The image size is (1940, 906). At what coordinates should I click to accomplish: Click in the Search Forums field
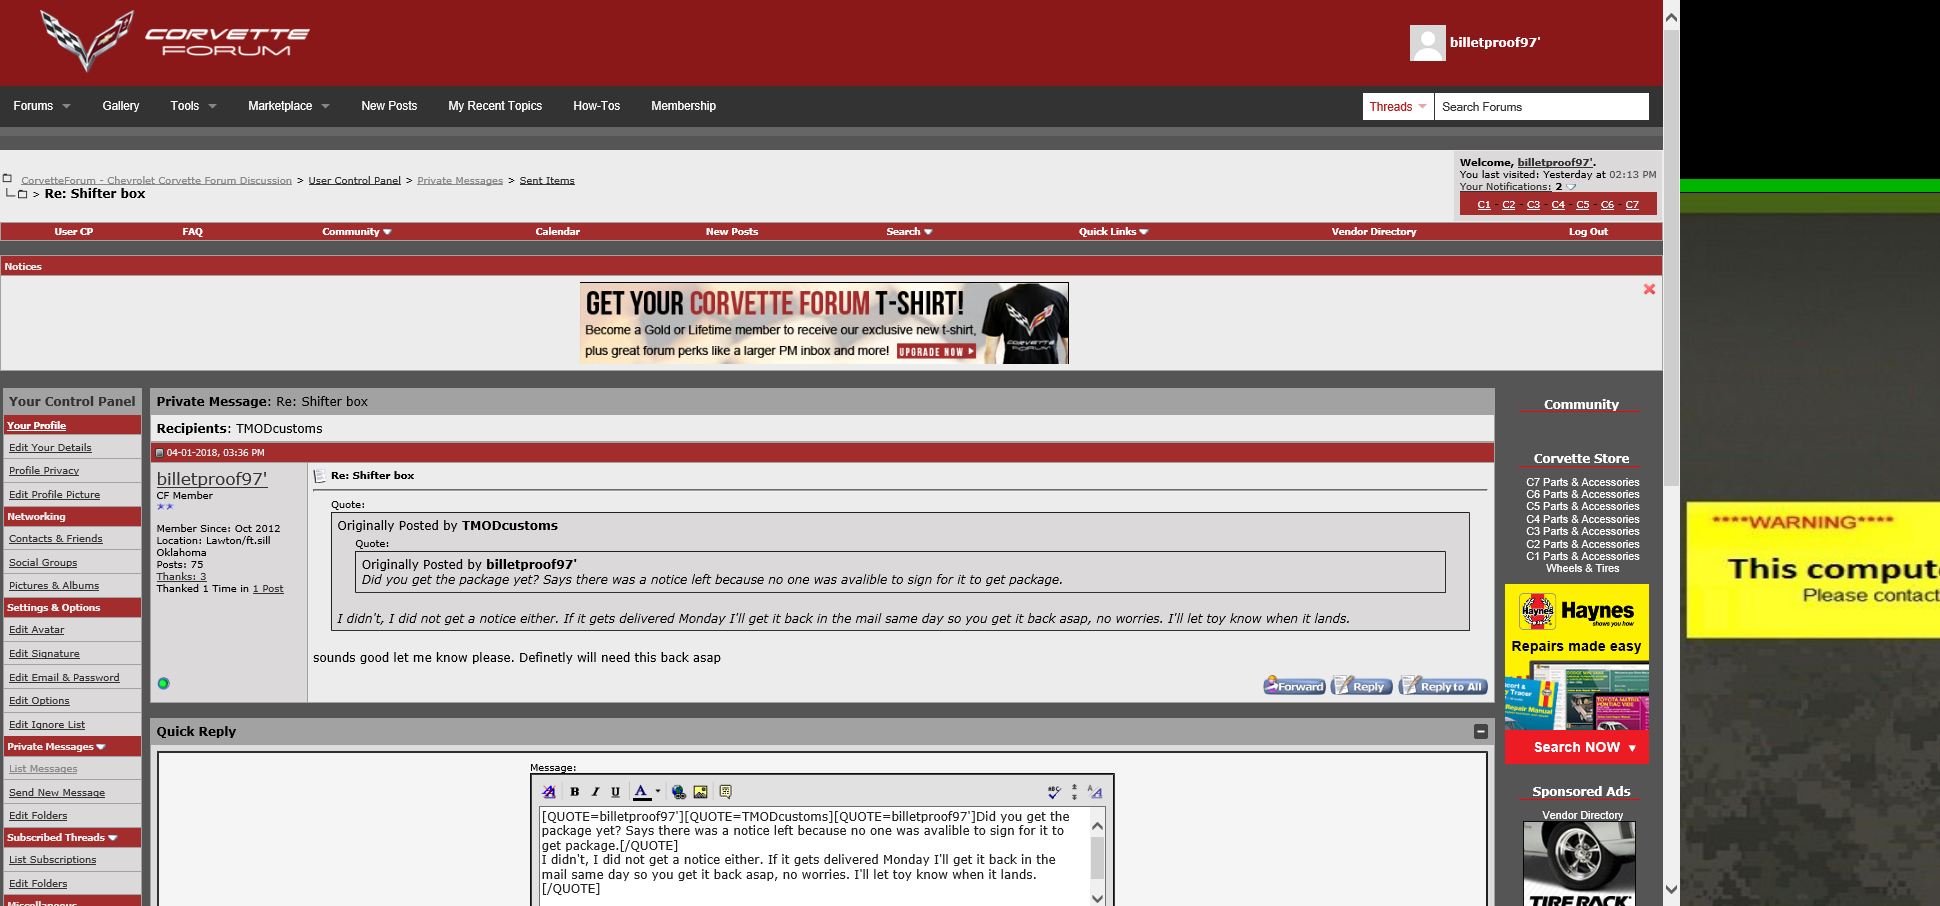(x=1541, y=107)
